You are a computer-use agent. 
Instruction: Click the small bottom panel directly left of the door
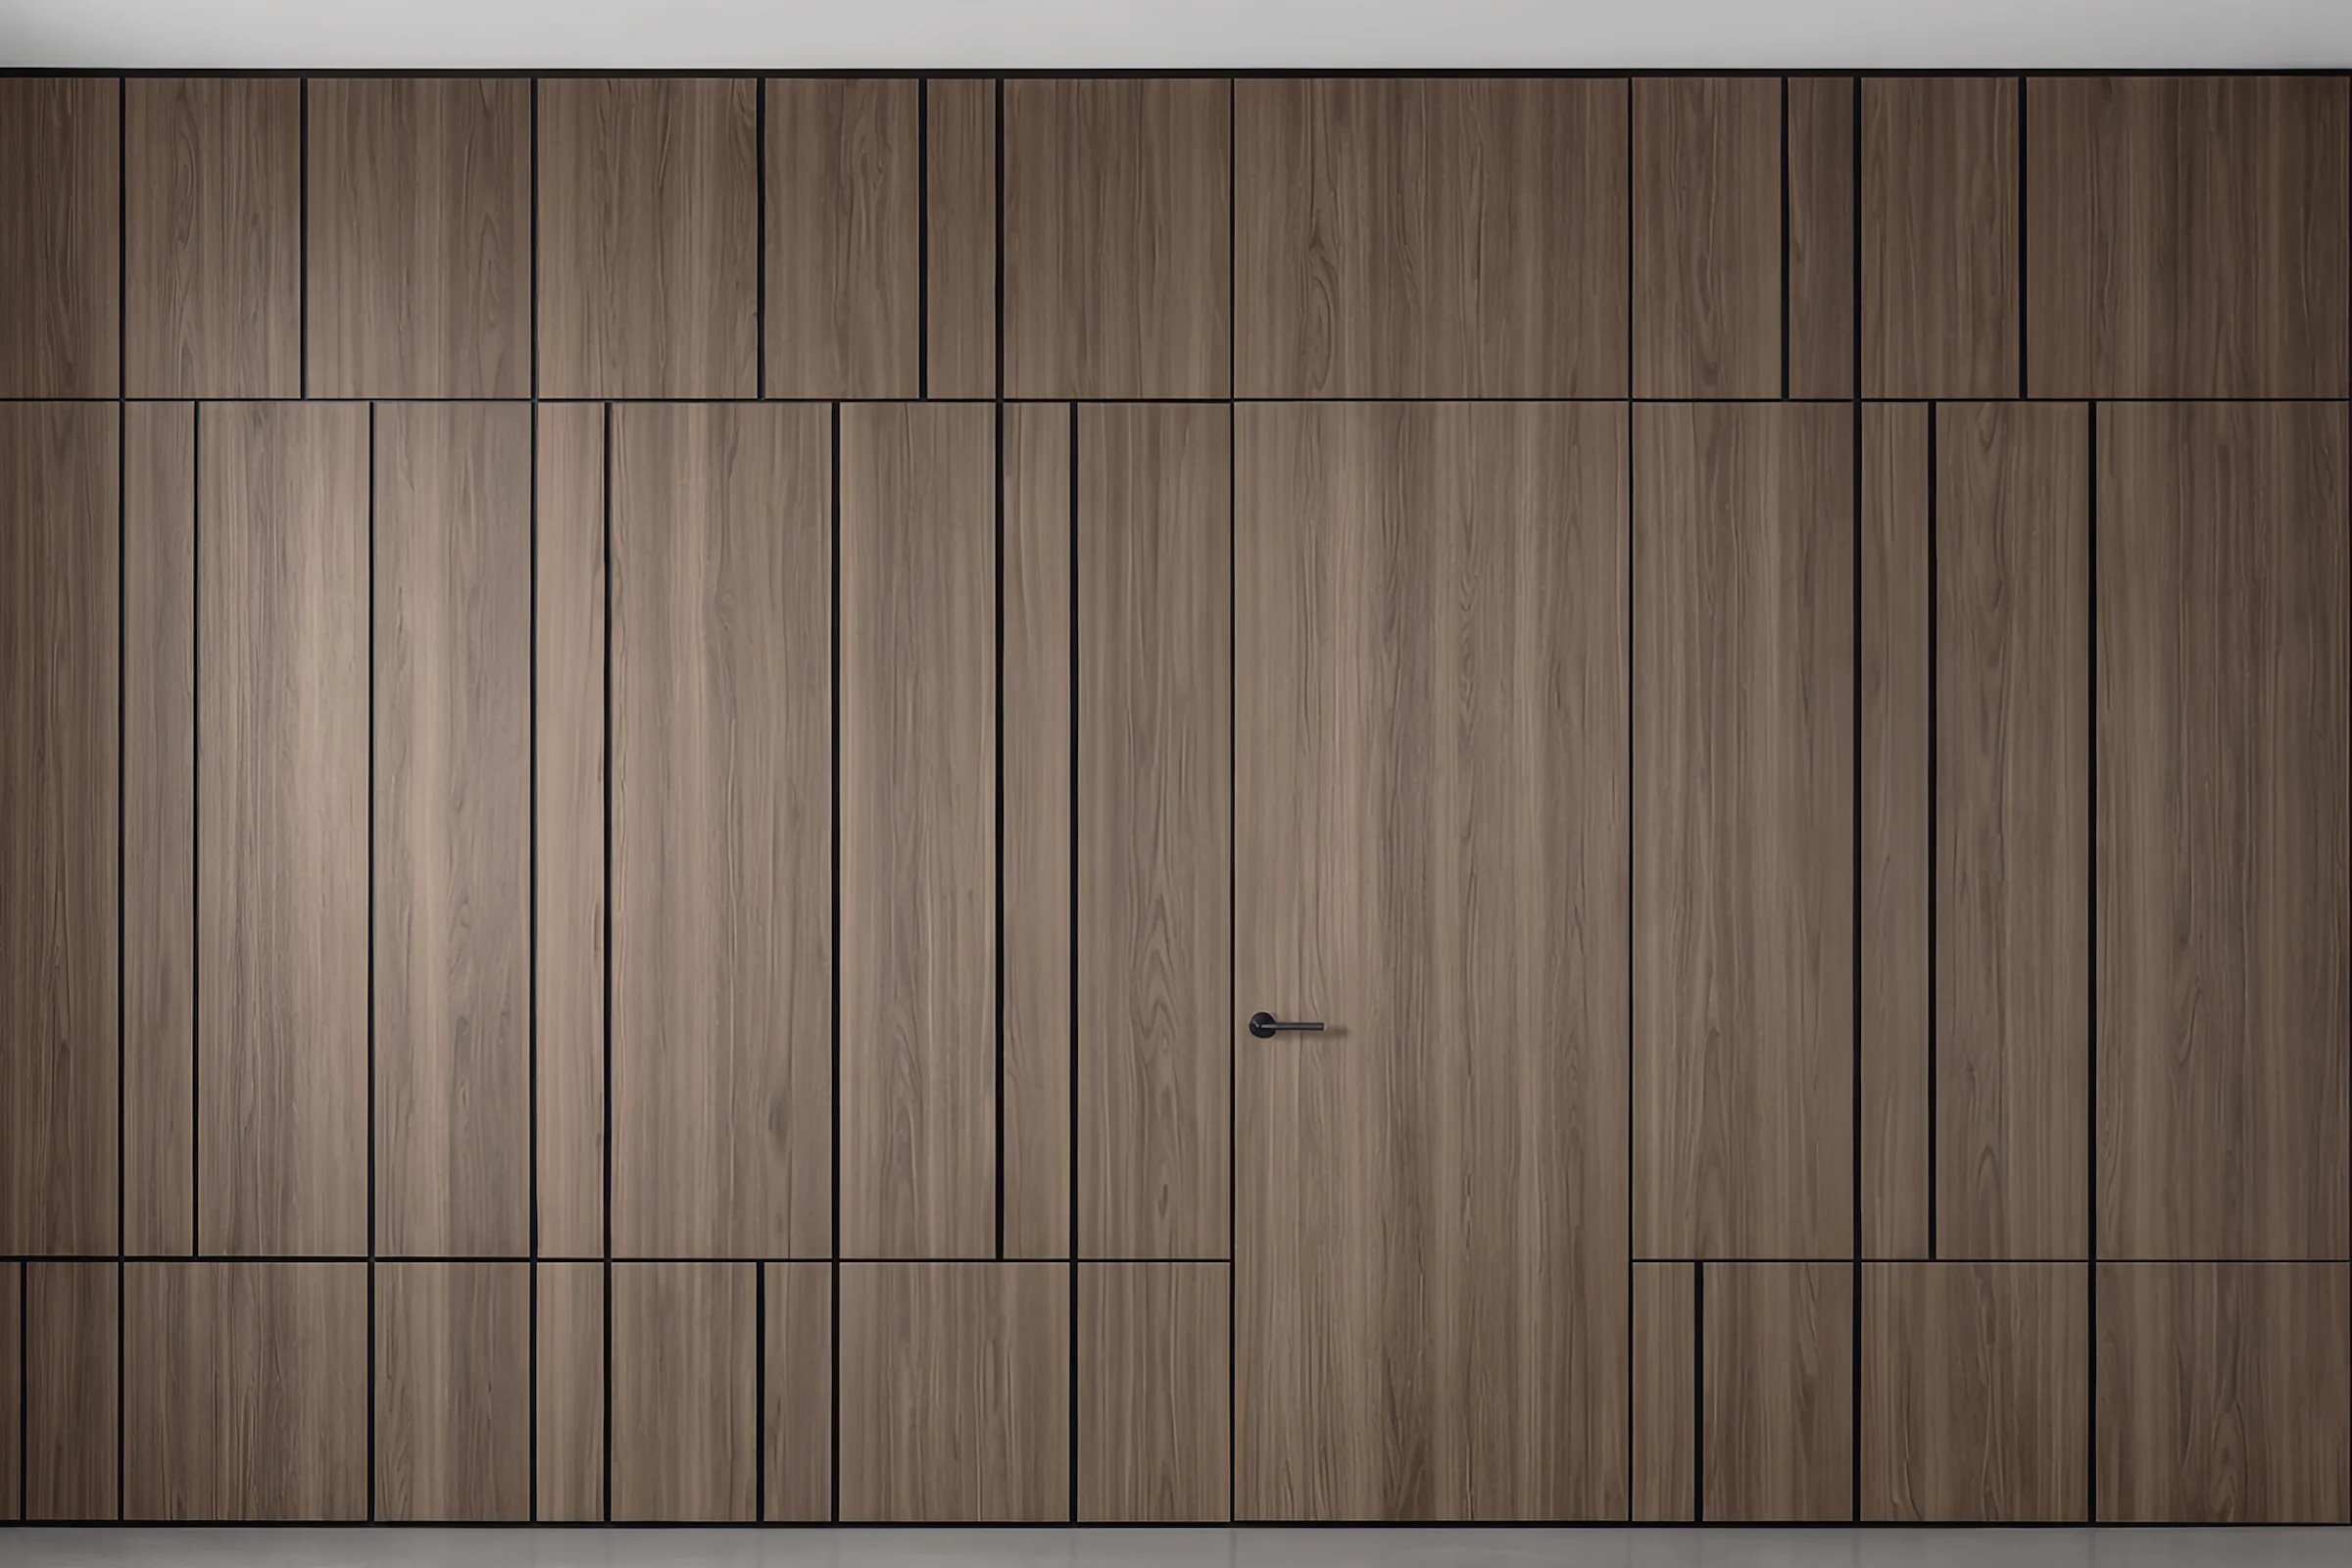(1153, 1390)
